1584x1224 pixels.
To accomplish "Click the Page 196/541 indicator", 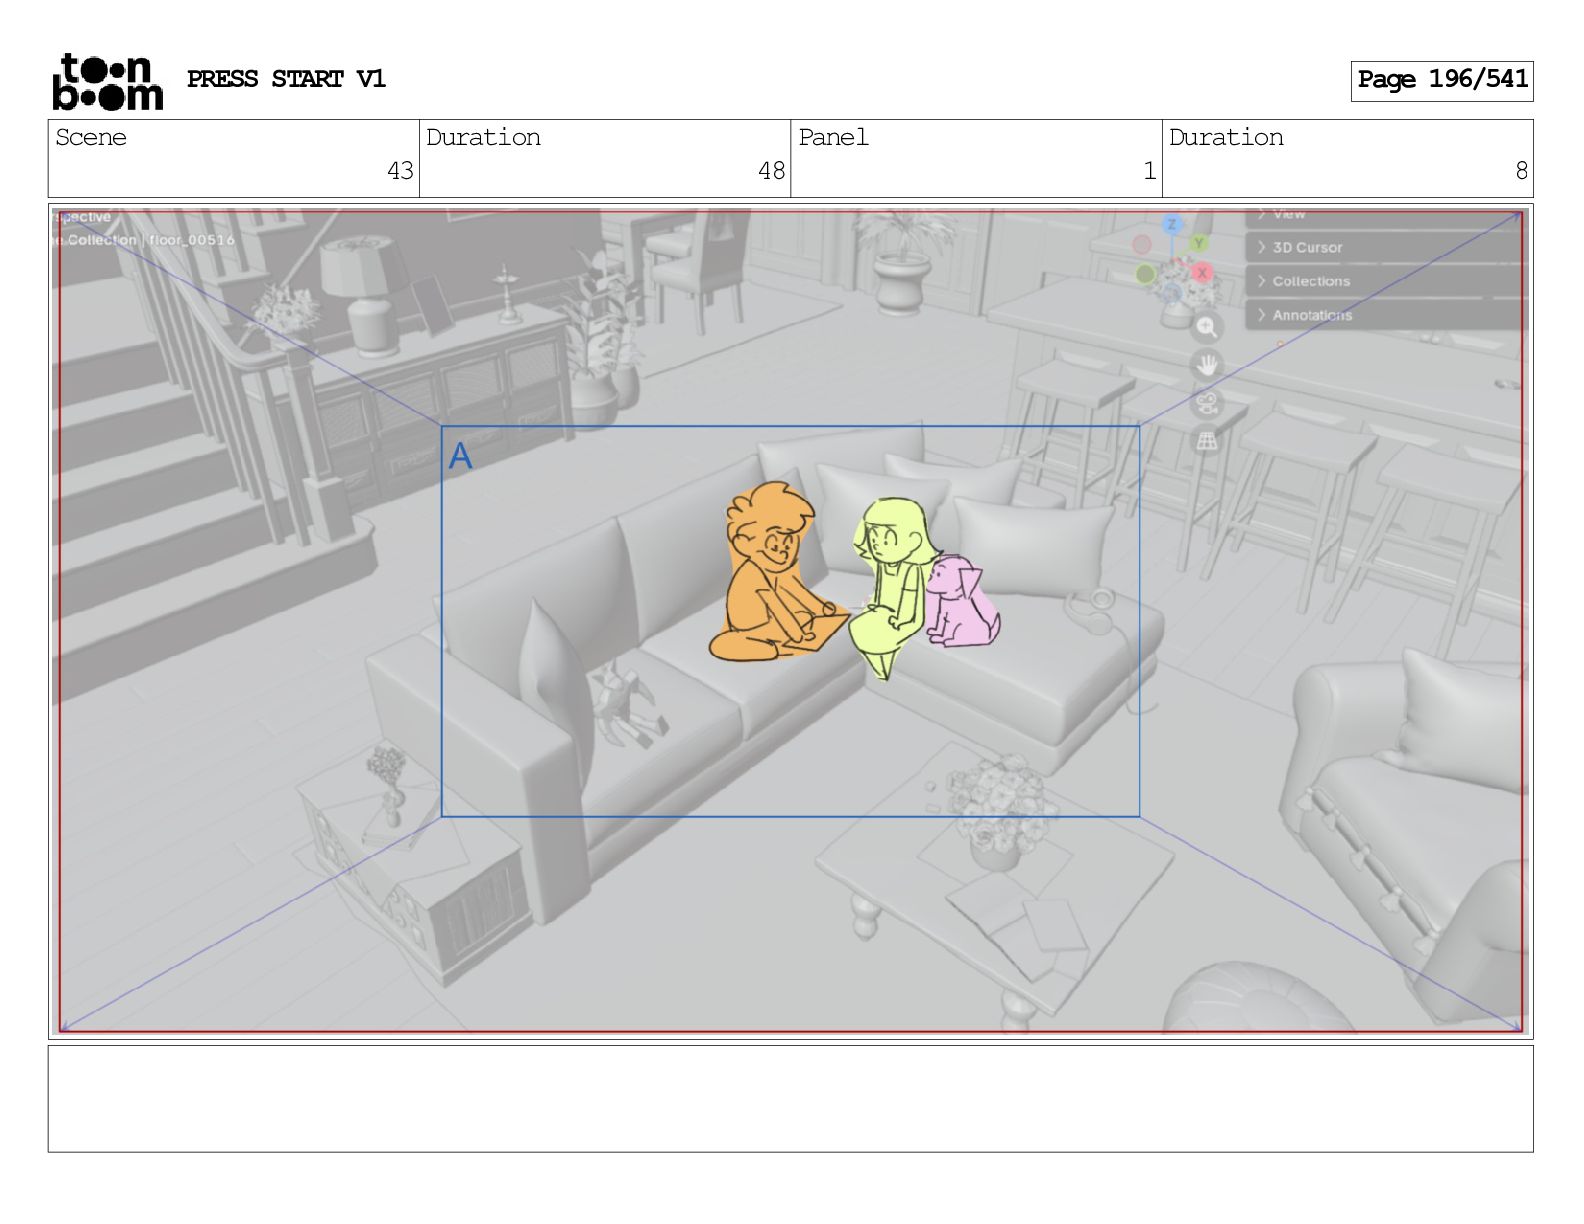I will (1442, 80).
